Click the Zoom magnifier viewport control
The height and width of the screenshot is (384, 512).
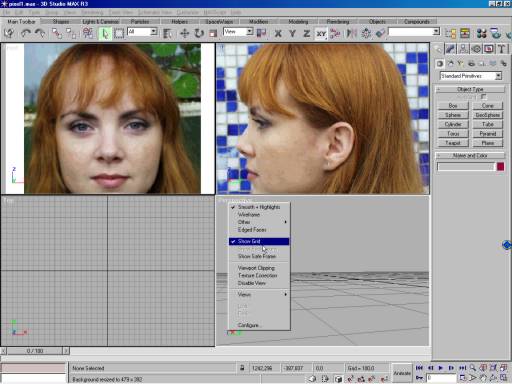click(x=473, y=368)
